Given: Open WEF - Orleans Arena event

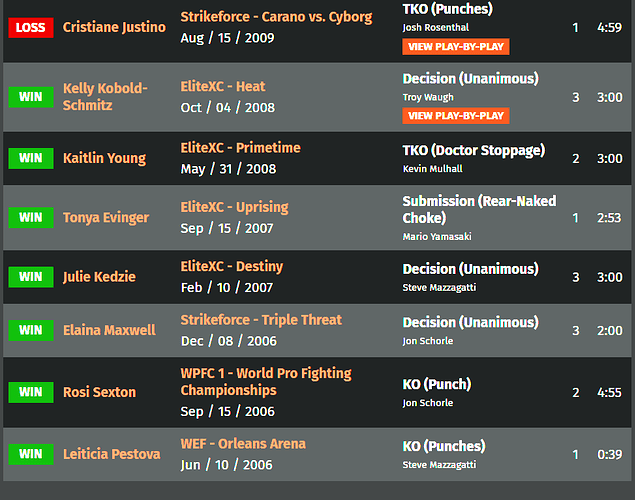Looking at the screenshot, I should click(243, 444).
